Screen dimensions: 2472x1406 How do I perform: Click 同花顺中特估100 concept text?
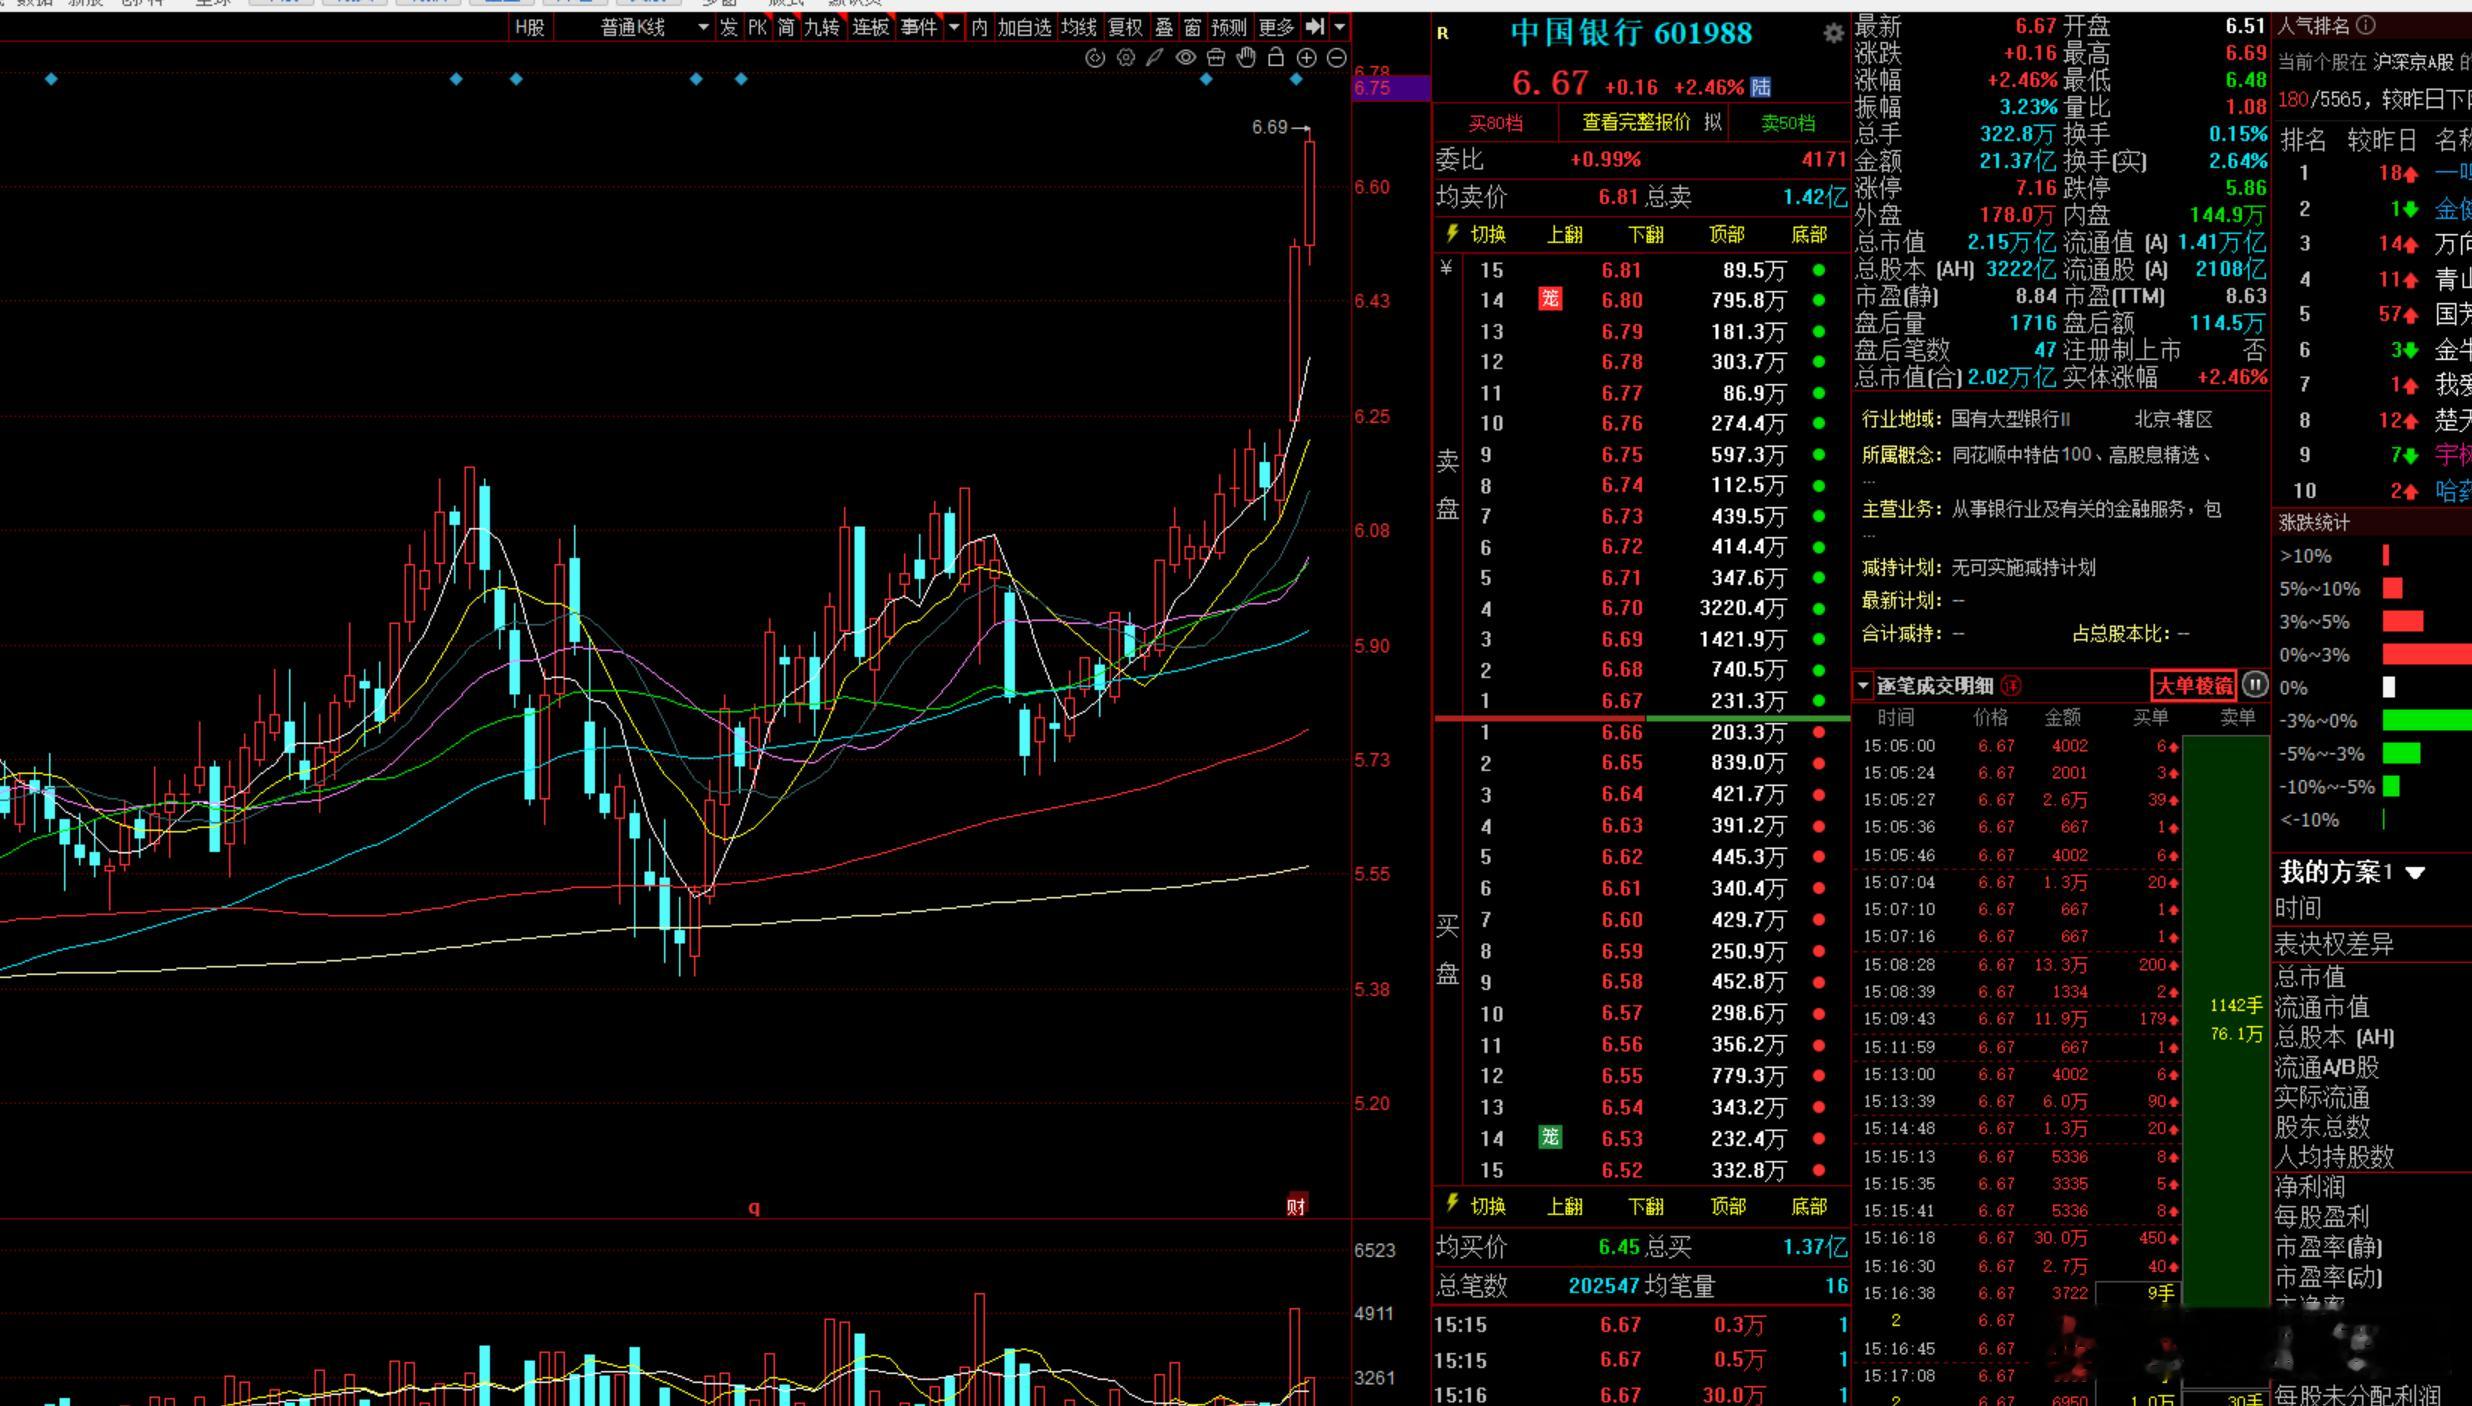tap(2022, 455)
